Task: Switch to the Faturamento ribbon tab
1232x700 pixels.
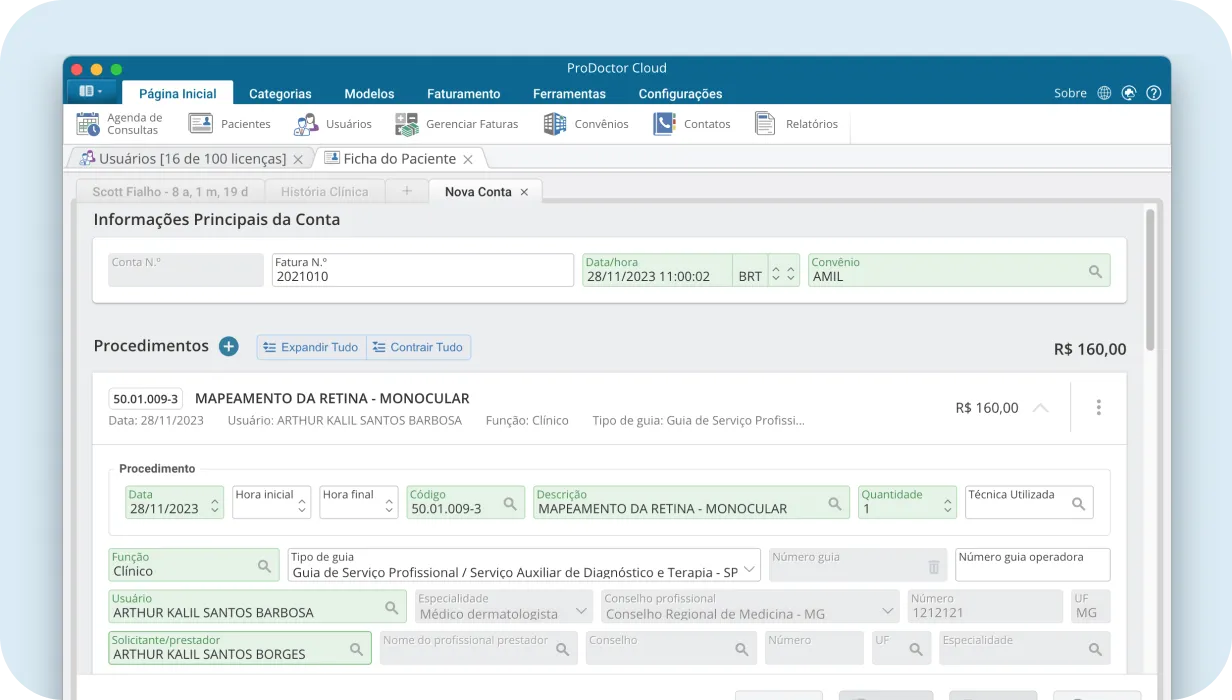Action: 463,93
